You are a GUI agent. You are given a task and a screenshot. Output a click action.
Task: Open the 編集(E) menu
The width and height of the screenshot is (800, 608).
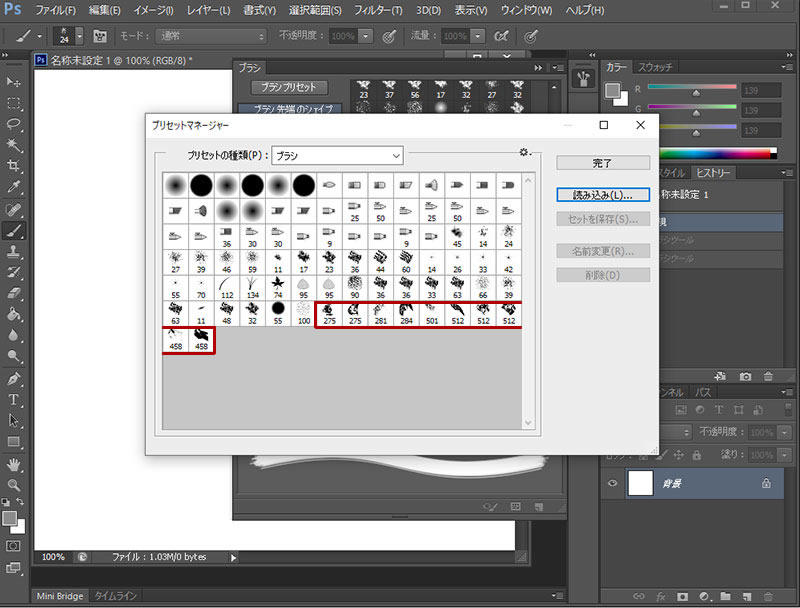pyautogui.click(x=105, y=10)
